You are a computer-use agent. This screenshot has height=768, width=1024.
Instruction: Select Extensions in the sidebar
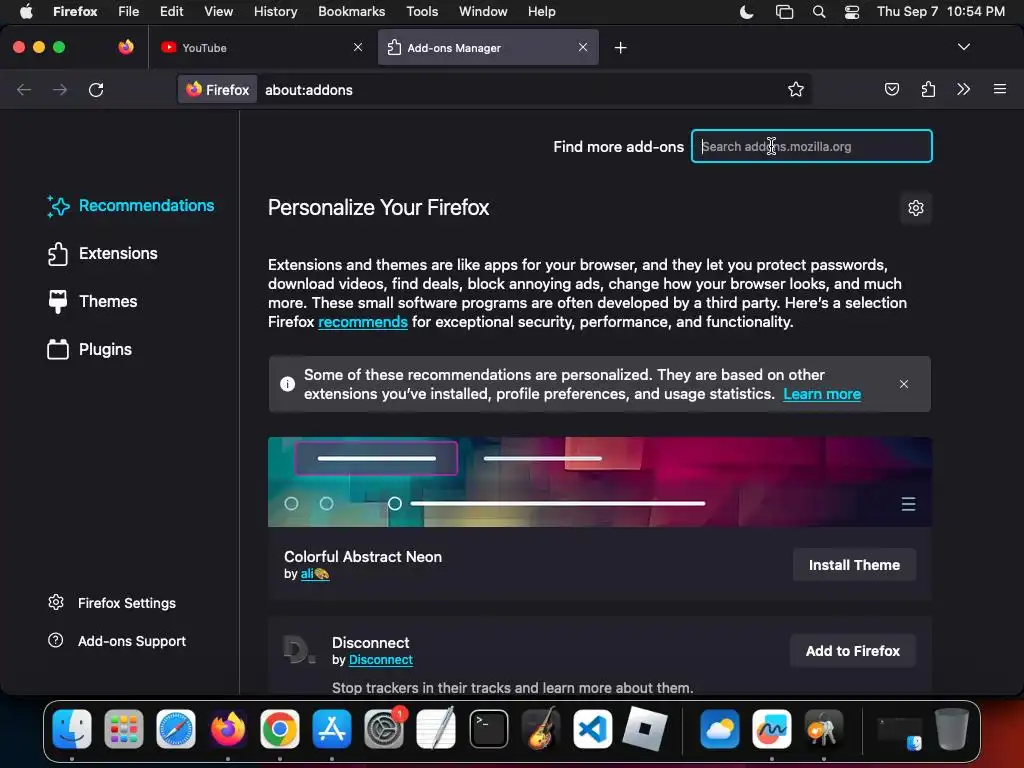(103, 253)
